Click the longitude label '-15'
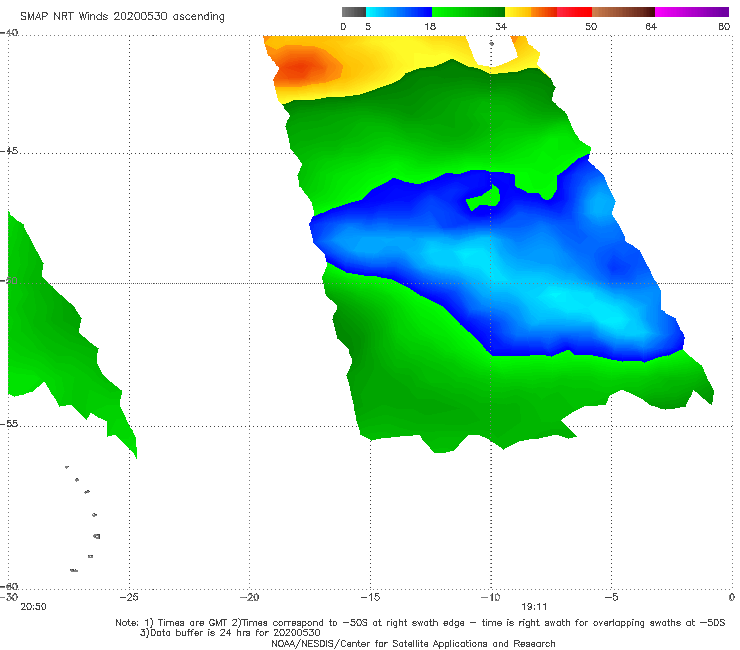This screenshot has width=740, height=650. (x=370, y=597)
